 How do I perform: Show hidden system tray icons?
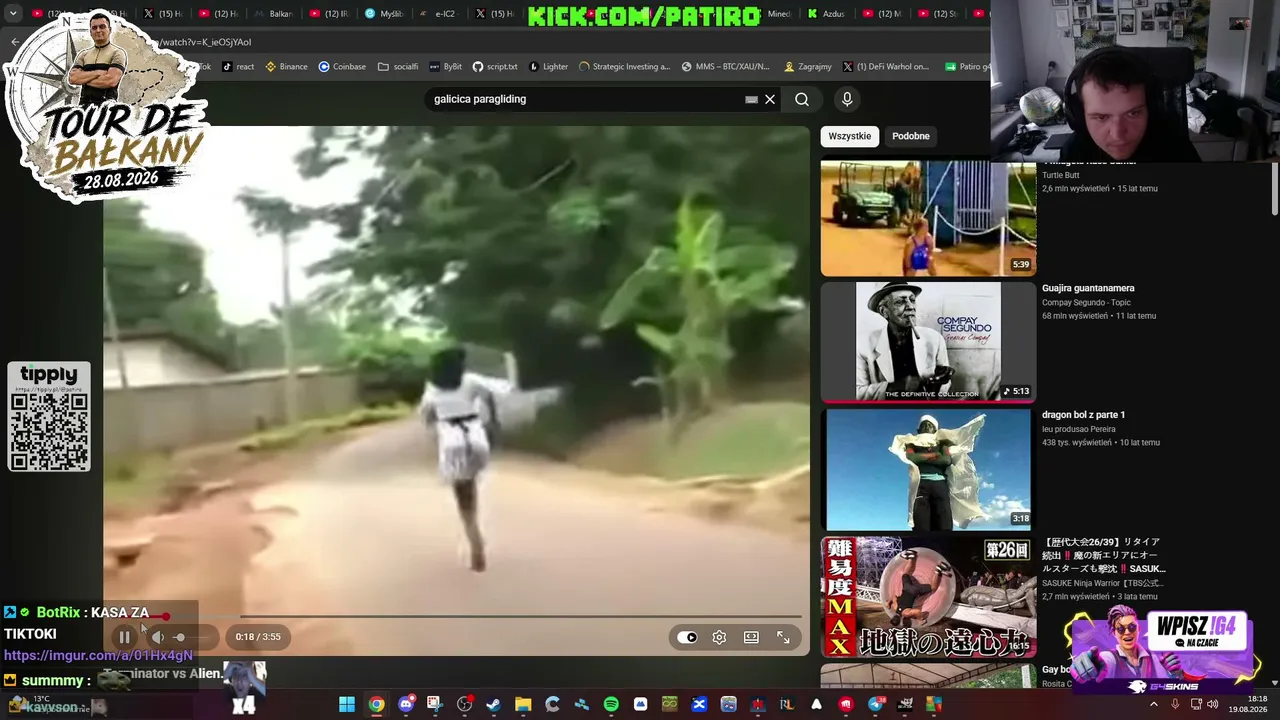tap(1153, 705)
